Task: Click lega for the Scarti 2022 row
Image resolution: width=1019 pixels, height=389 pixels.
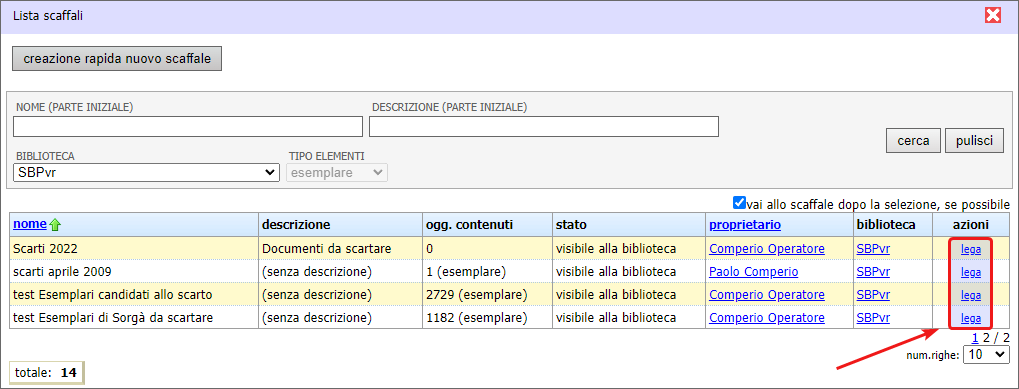Action: 971,249
